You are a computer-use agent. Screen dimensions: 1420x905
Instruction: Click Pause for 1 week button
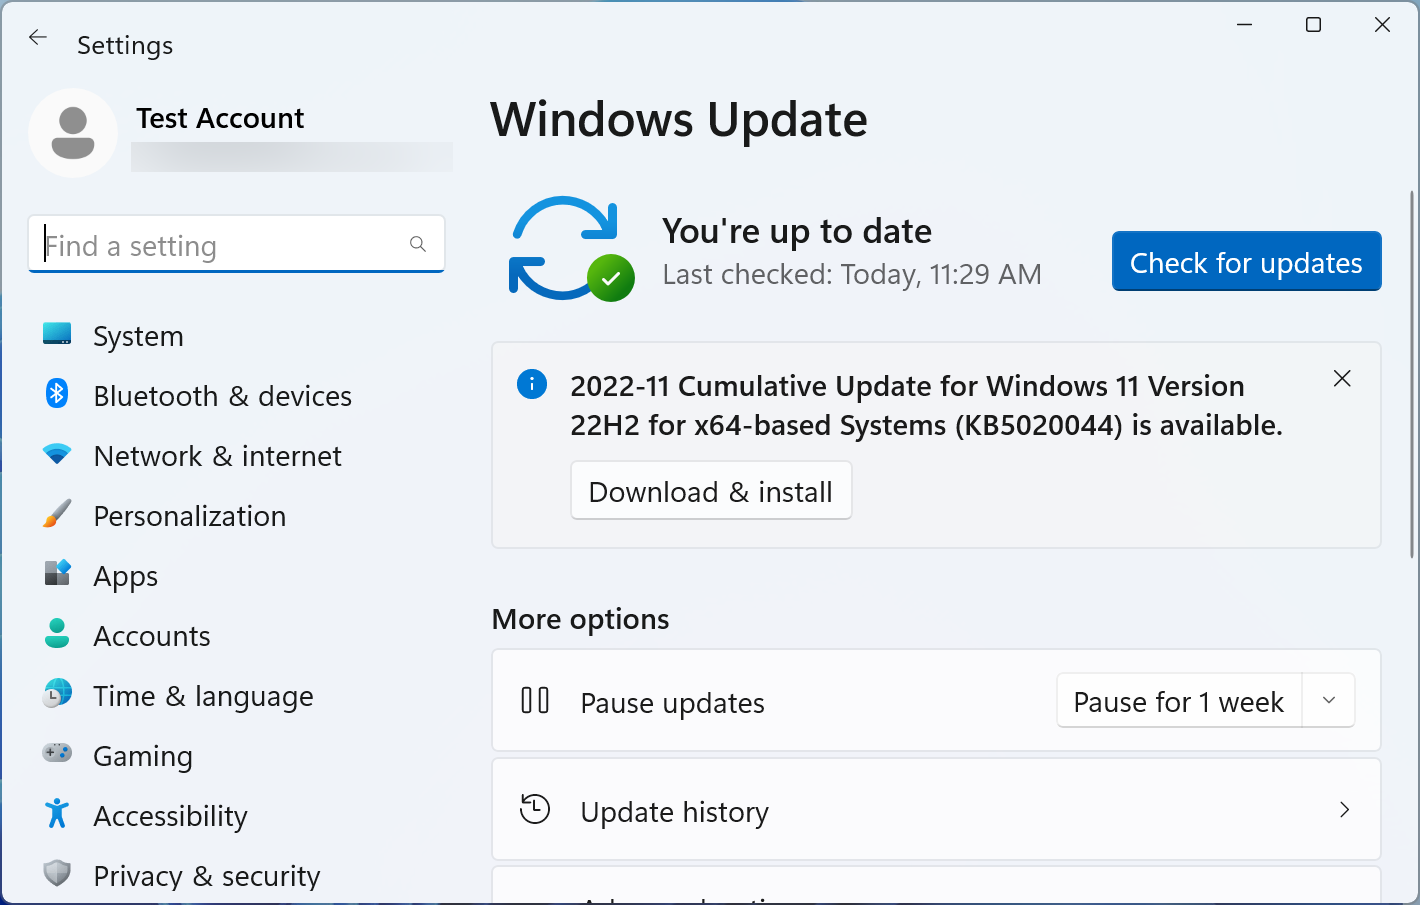click(x=1179, y=701)
